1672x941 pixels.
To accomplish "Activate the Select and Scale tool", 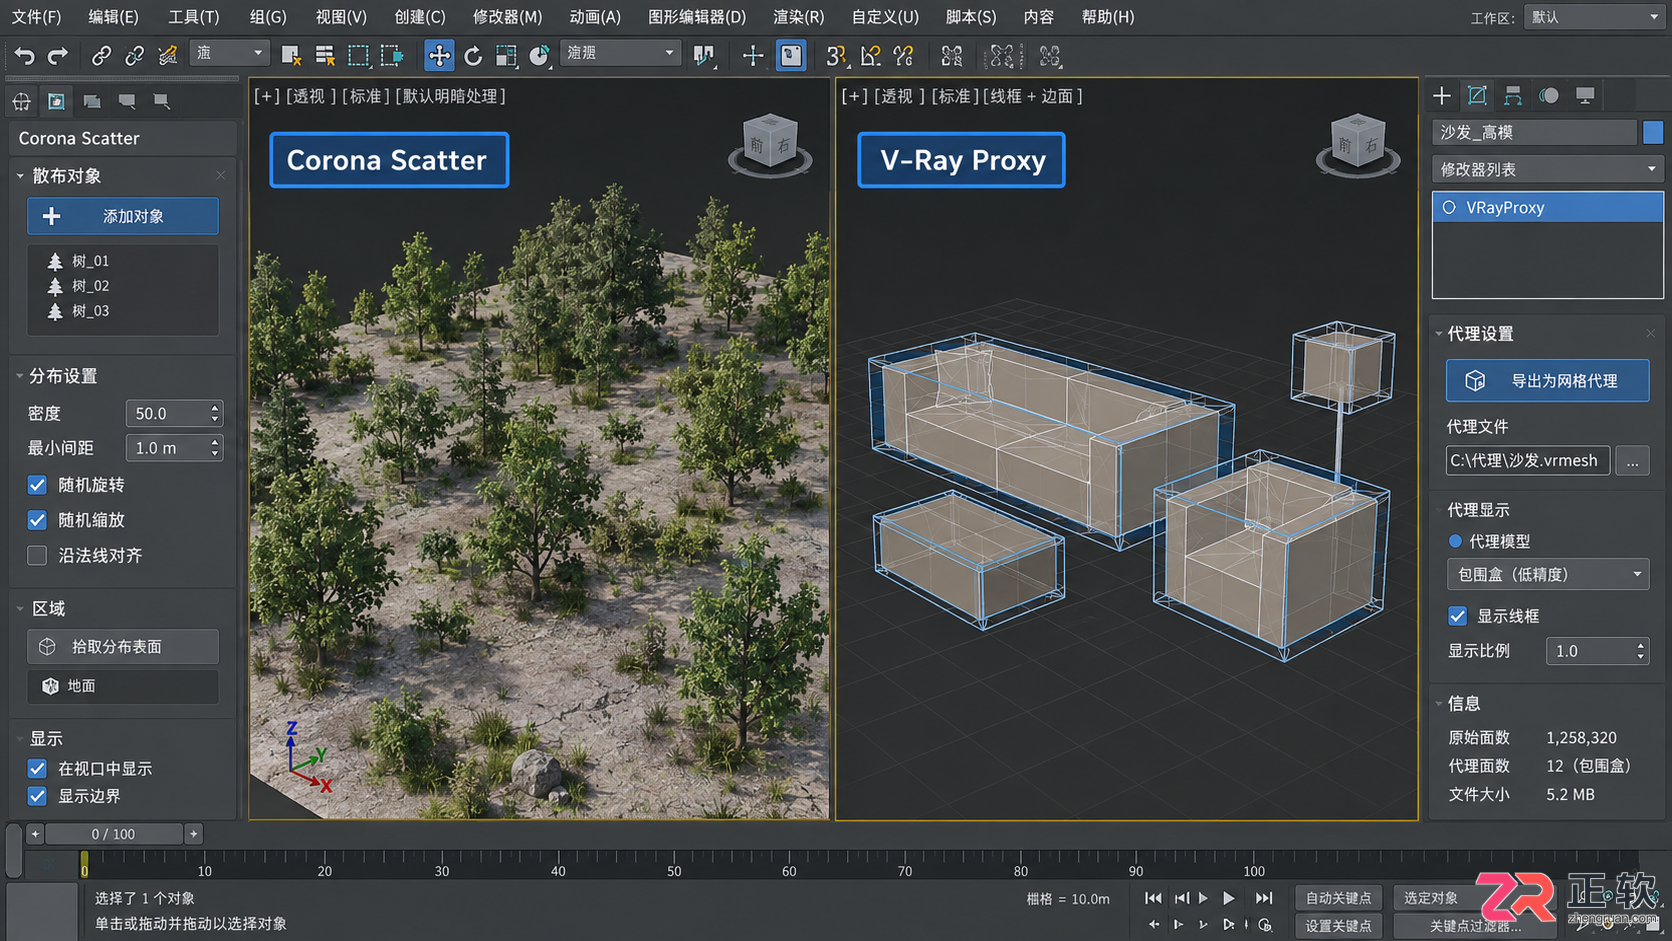I will click(506, 56).
